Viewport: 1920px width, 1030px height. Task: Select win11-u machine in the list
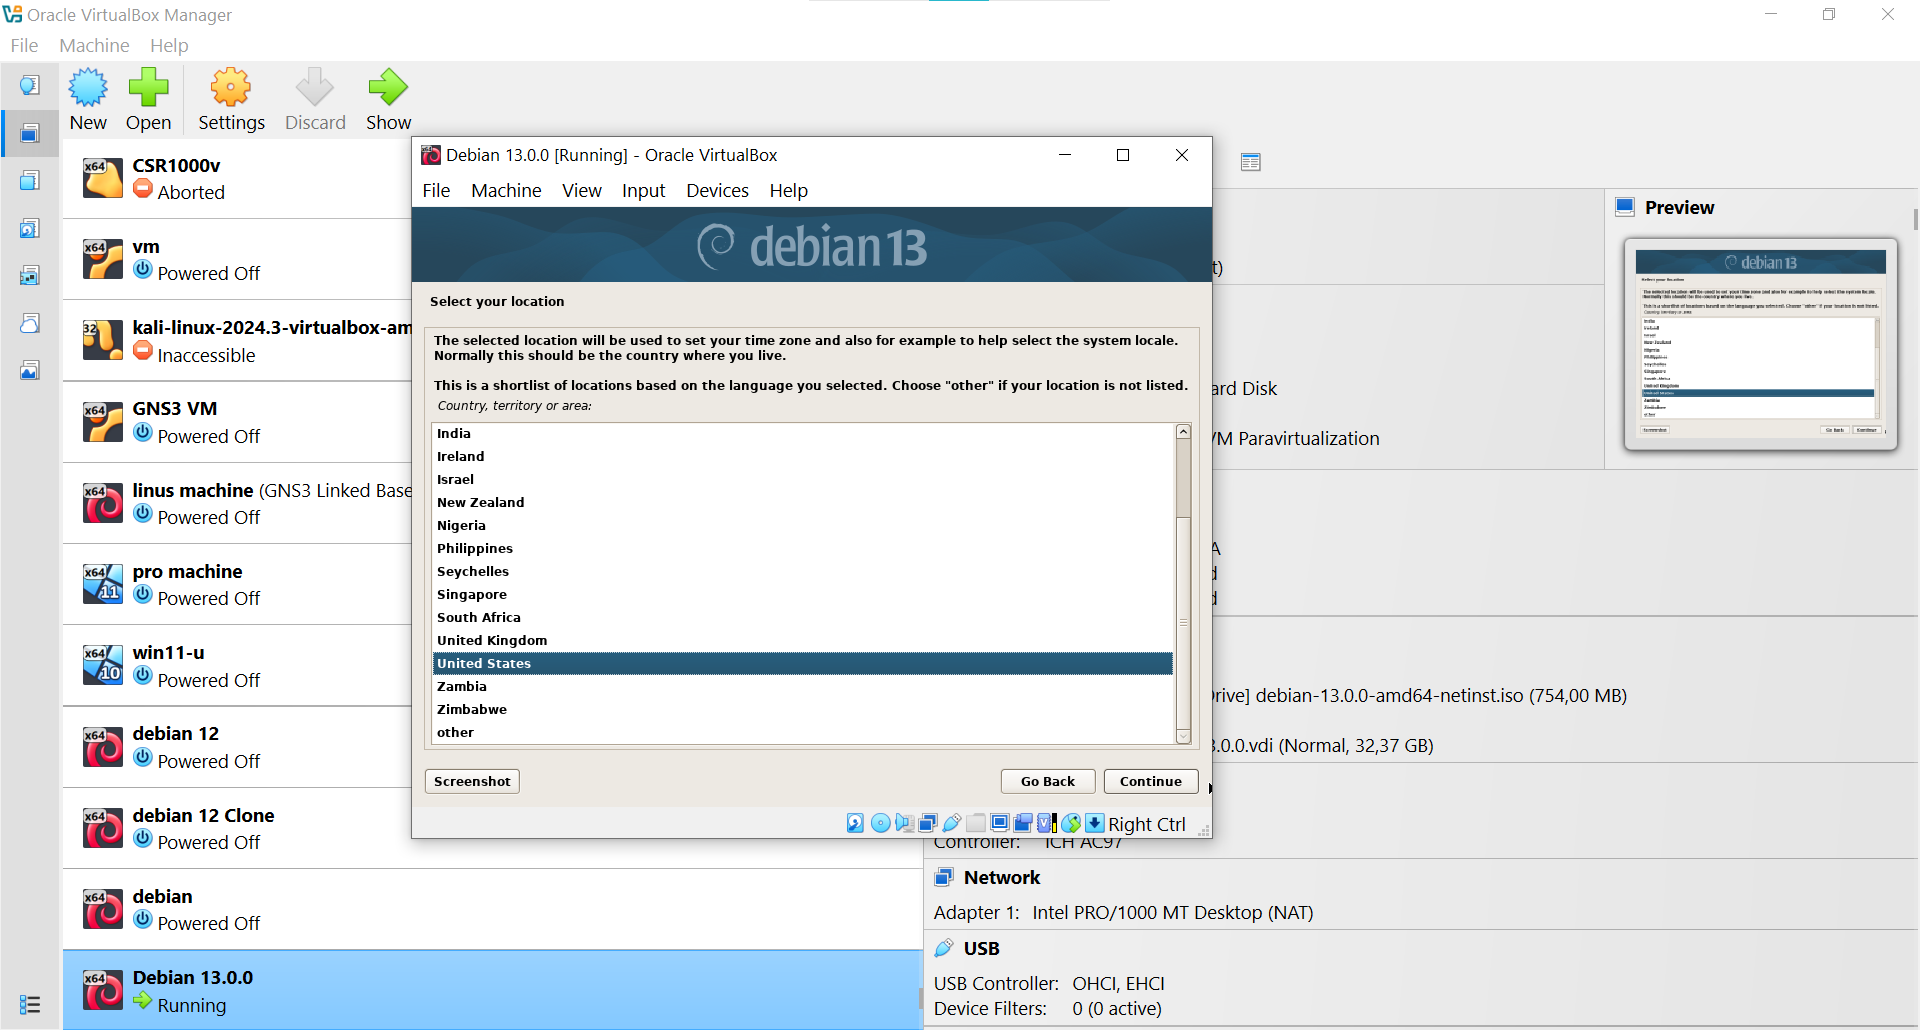238,666
